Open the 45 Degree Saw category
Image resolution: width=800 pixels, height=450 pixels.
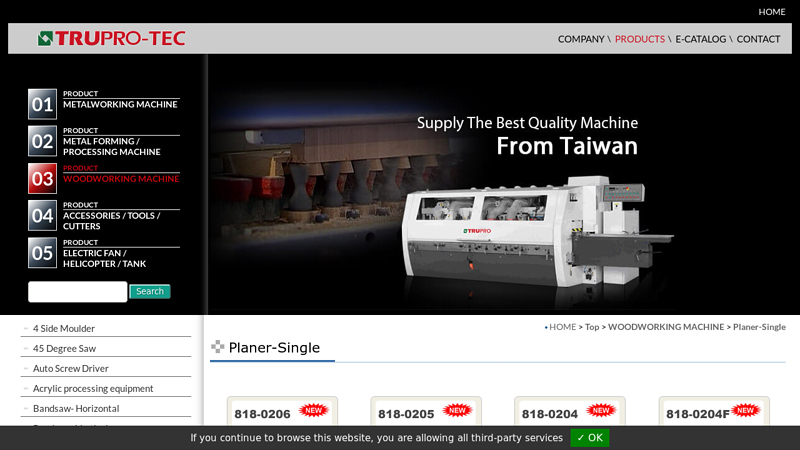coord(64,348)
